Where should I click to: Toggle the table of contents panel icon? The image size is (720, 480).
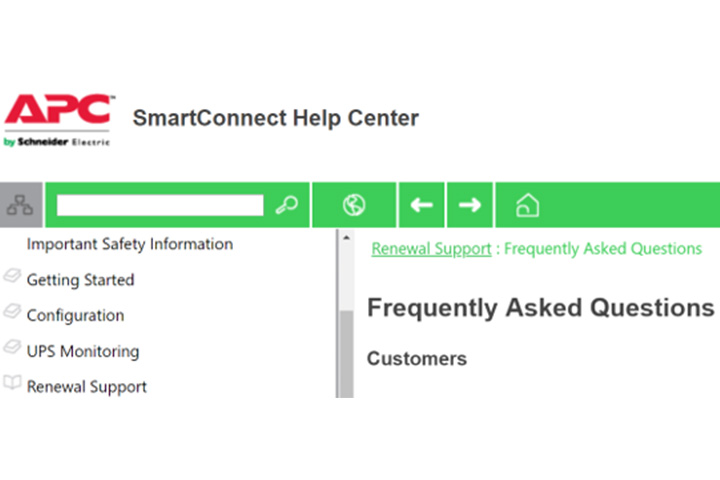coord(20,206)
